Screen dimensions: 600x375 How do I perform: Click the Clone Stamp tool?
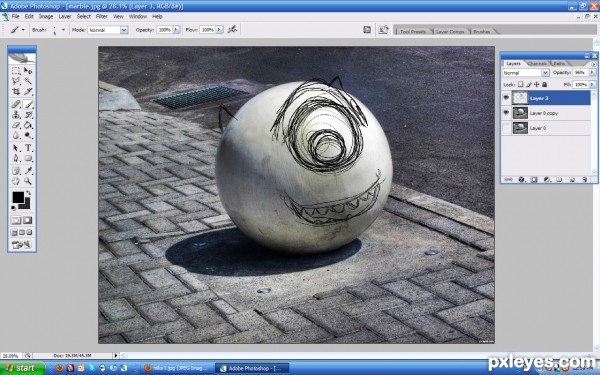pos(16,114)
